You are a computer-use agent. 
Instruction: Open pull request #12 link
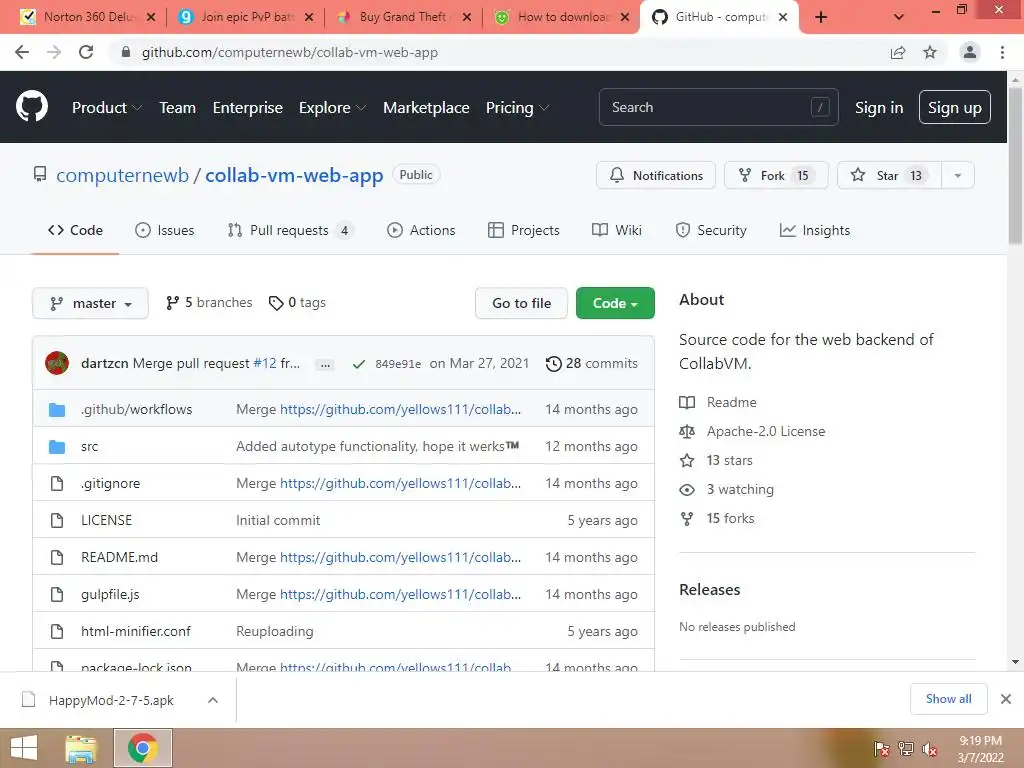click(264, 363)
